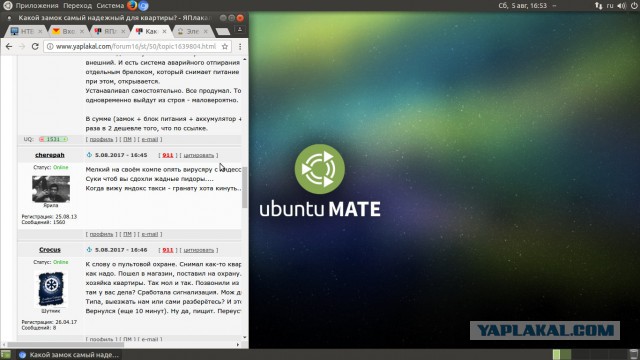Viewport: 640px width, 360px height.
Task: Launch Firefox from the top panel
Action: coord(132,5)
